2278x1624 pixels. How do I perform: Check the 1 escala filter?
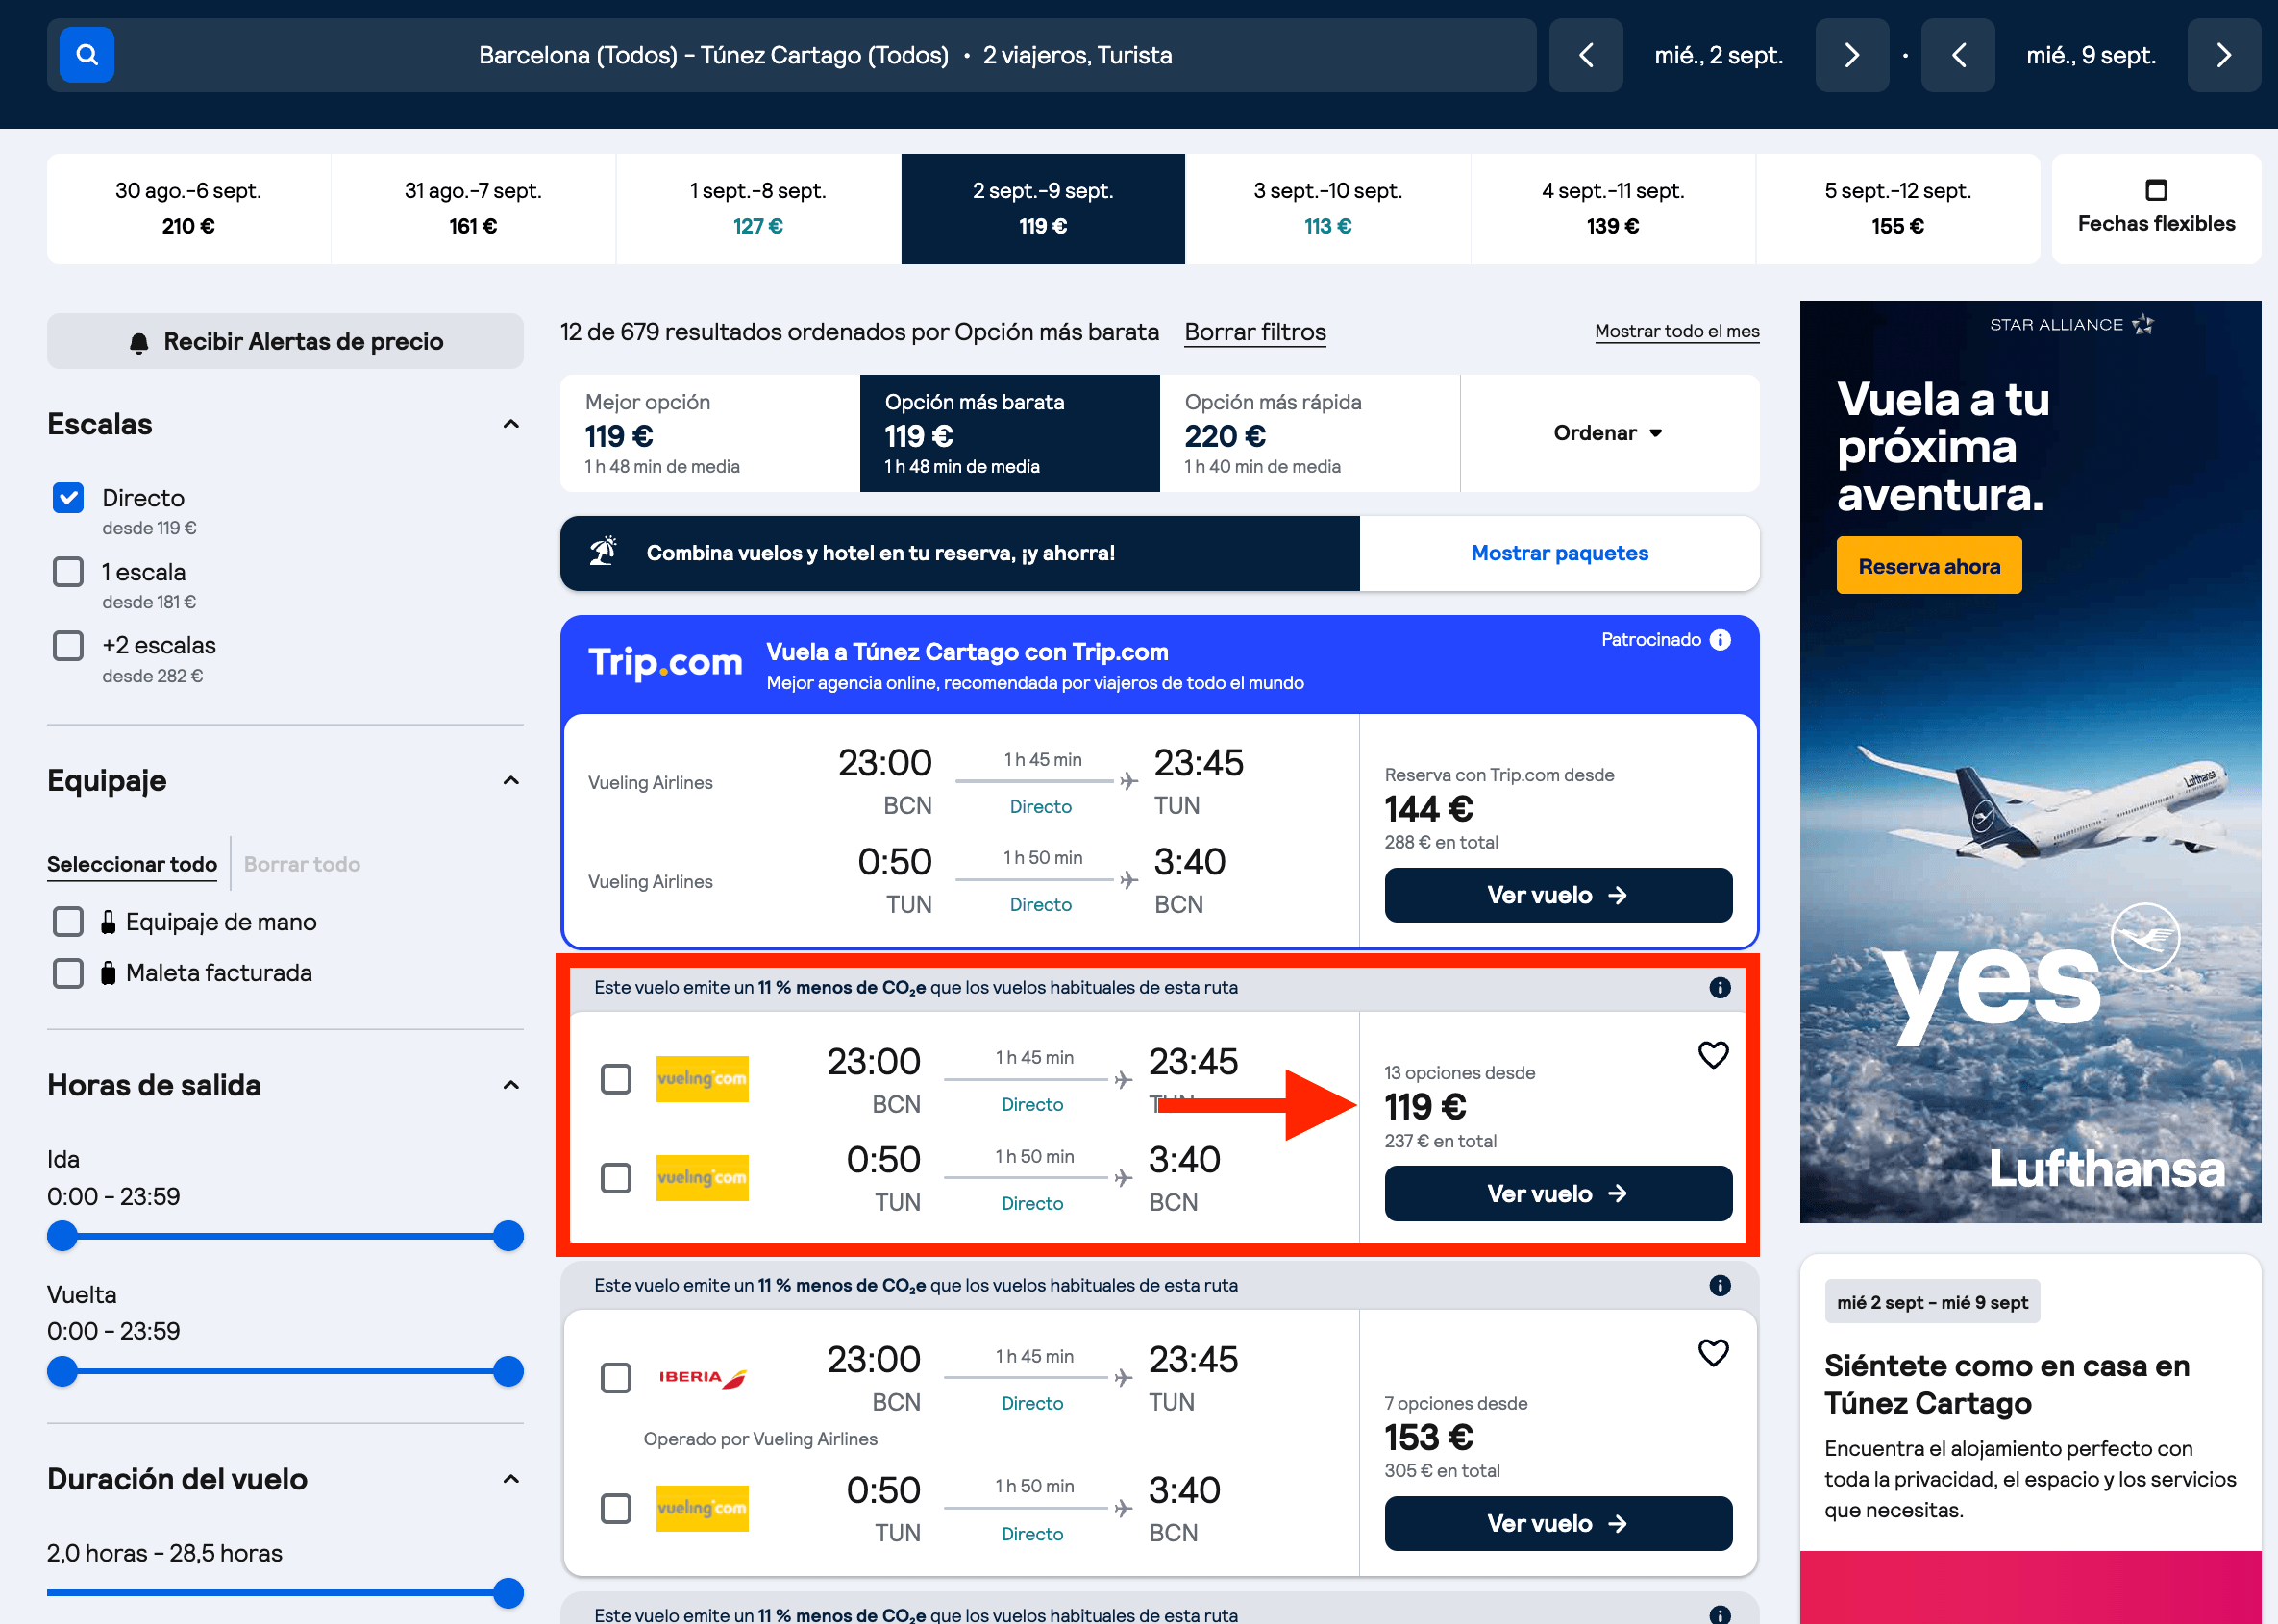pos(68,572)
